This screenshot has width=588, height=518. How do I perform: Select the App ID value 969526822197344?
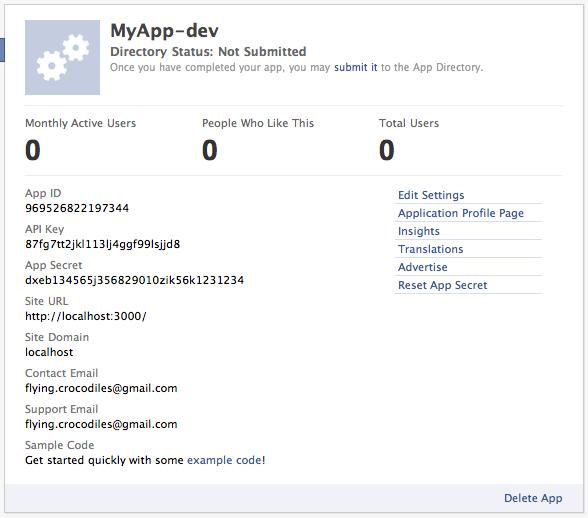point(77,208)
